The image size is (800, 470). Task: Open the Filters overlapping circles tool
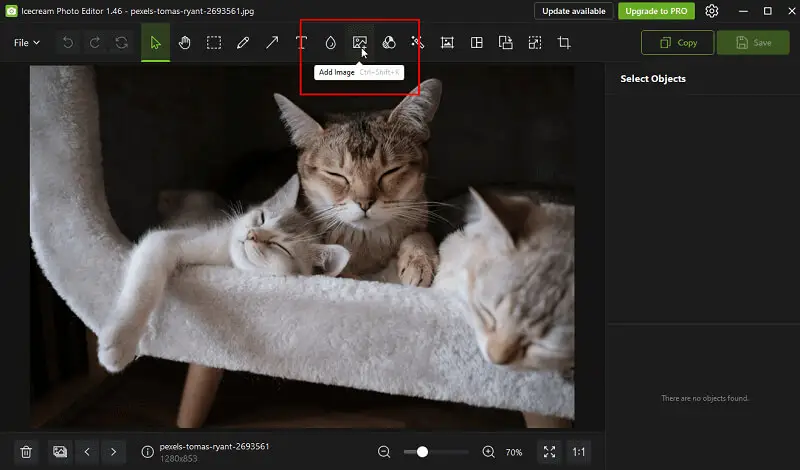point(389,43)
